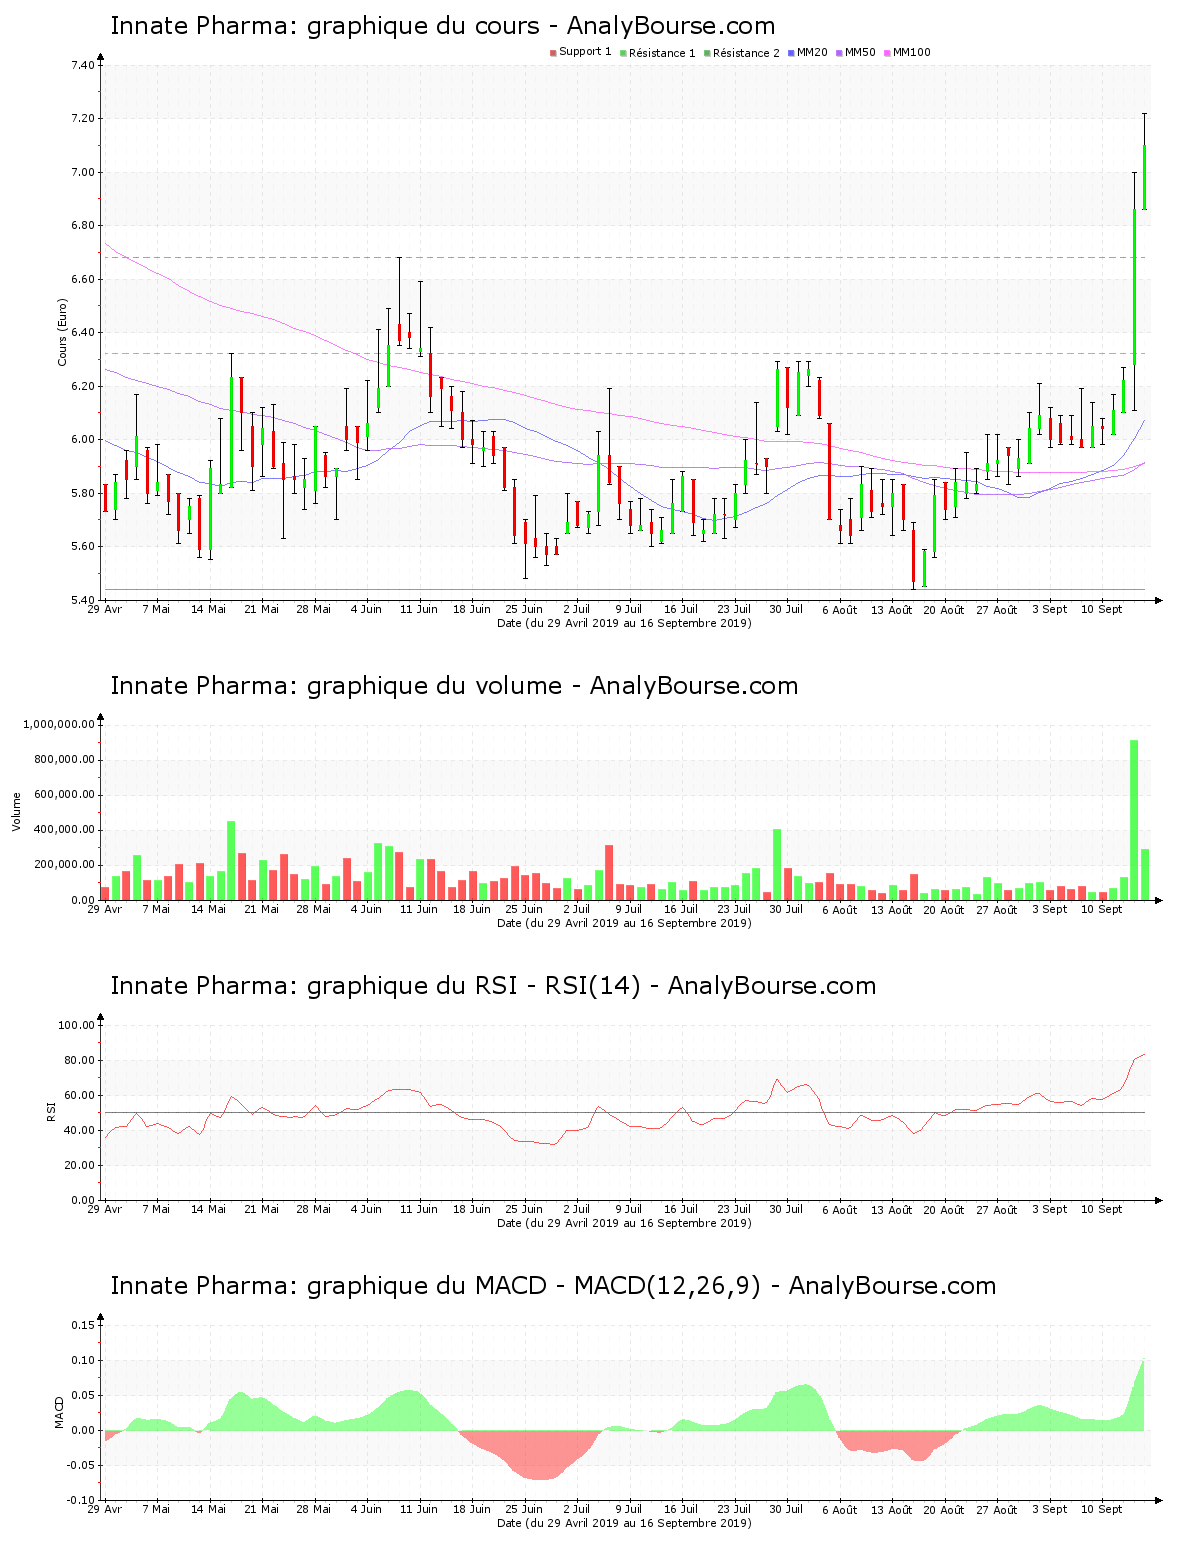Click the 'Volume' y-axis title

(16, 811)
